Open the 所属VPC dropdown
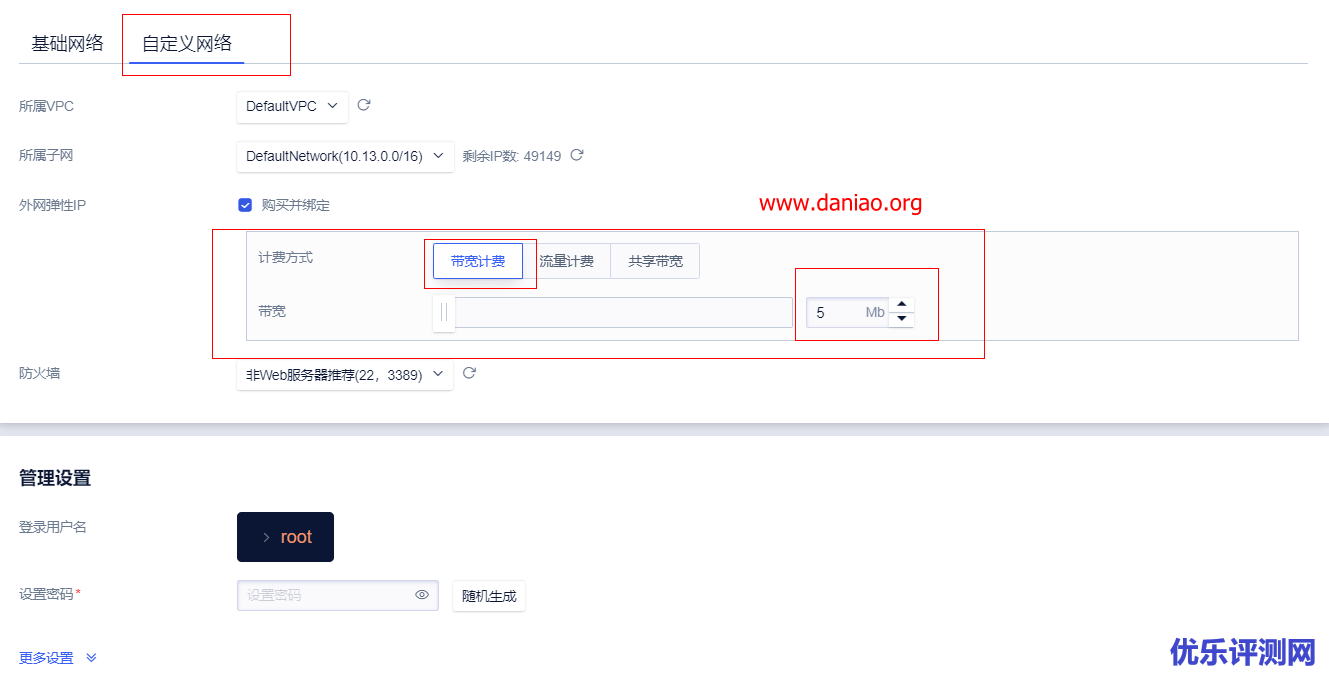The height and width of the screenshot is (679, 1329). [292, 105]
